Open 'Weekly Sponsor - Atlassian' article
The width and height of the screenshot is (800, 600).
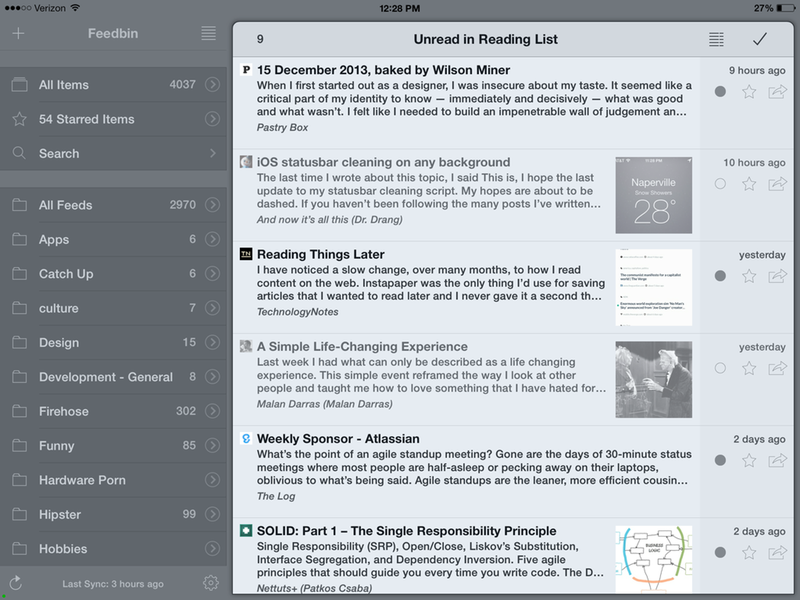point(338,439)
